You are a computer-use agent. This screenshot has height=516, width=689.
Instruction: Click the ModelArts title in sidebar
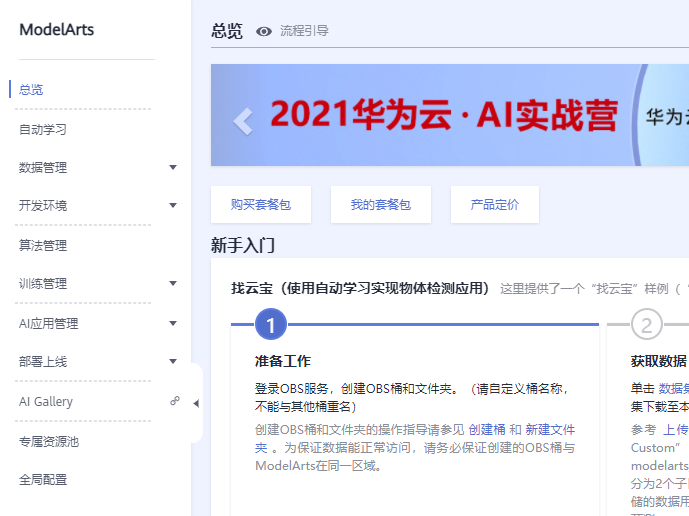click(57, 29)
